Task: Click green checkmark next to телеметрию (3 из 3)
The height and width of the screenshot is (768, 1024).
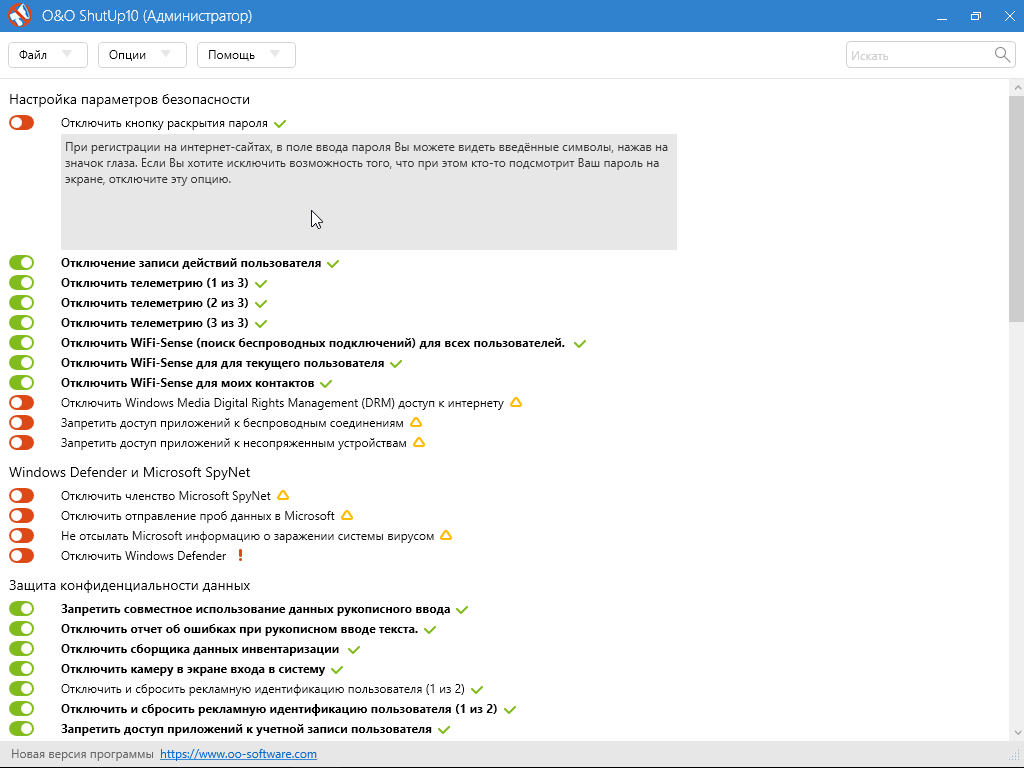Action: [x=261, y=323]
